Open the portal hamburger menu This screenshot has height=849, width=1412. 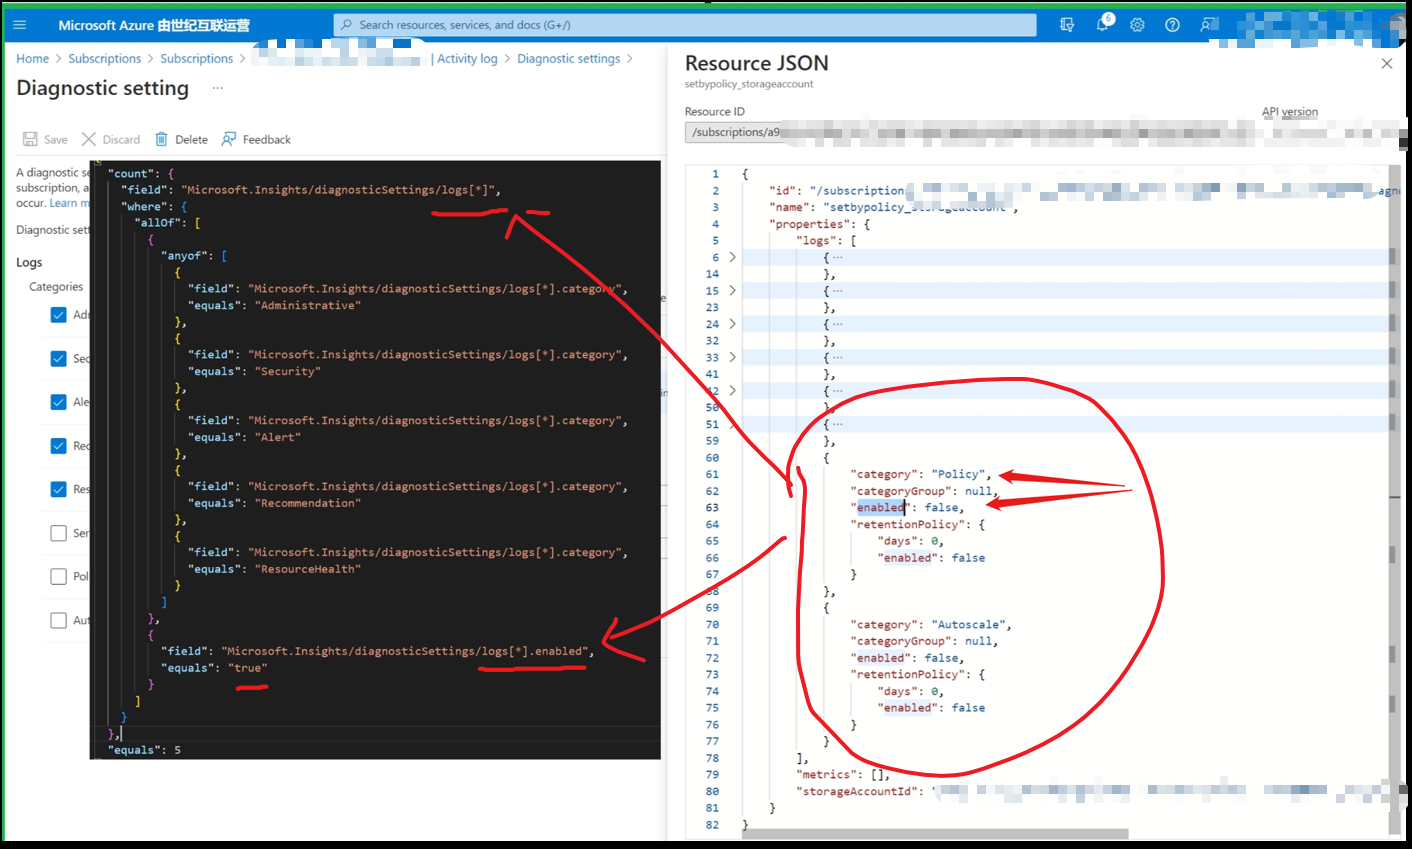tap(19, 24)
